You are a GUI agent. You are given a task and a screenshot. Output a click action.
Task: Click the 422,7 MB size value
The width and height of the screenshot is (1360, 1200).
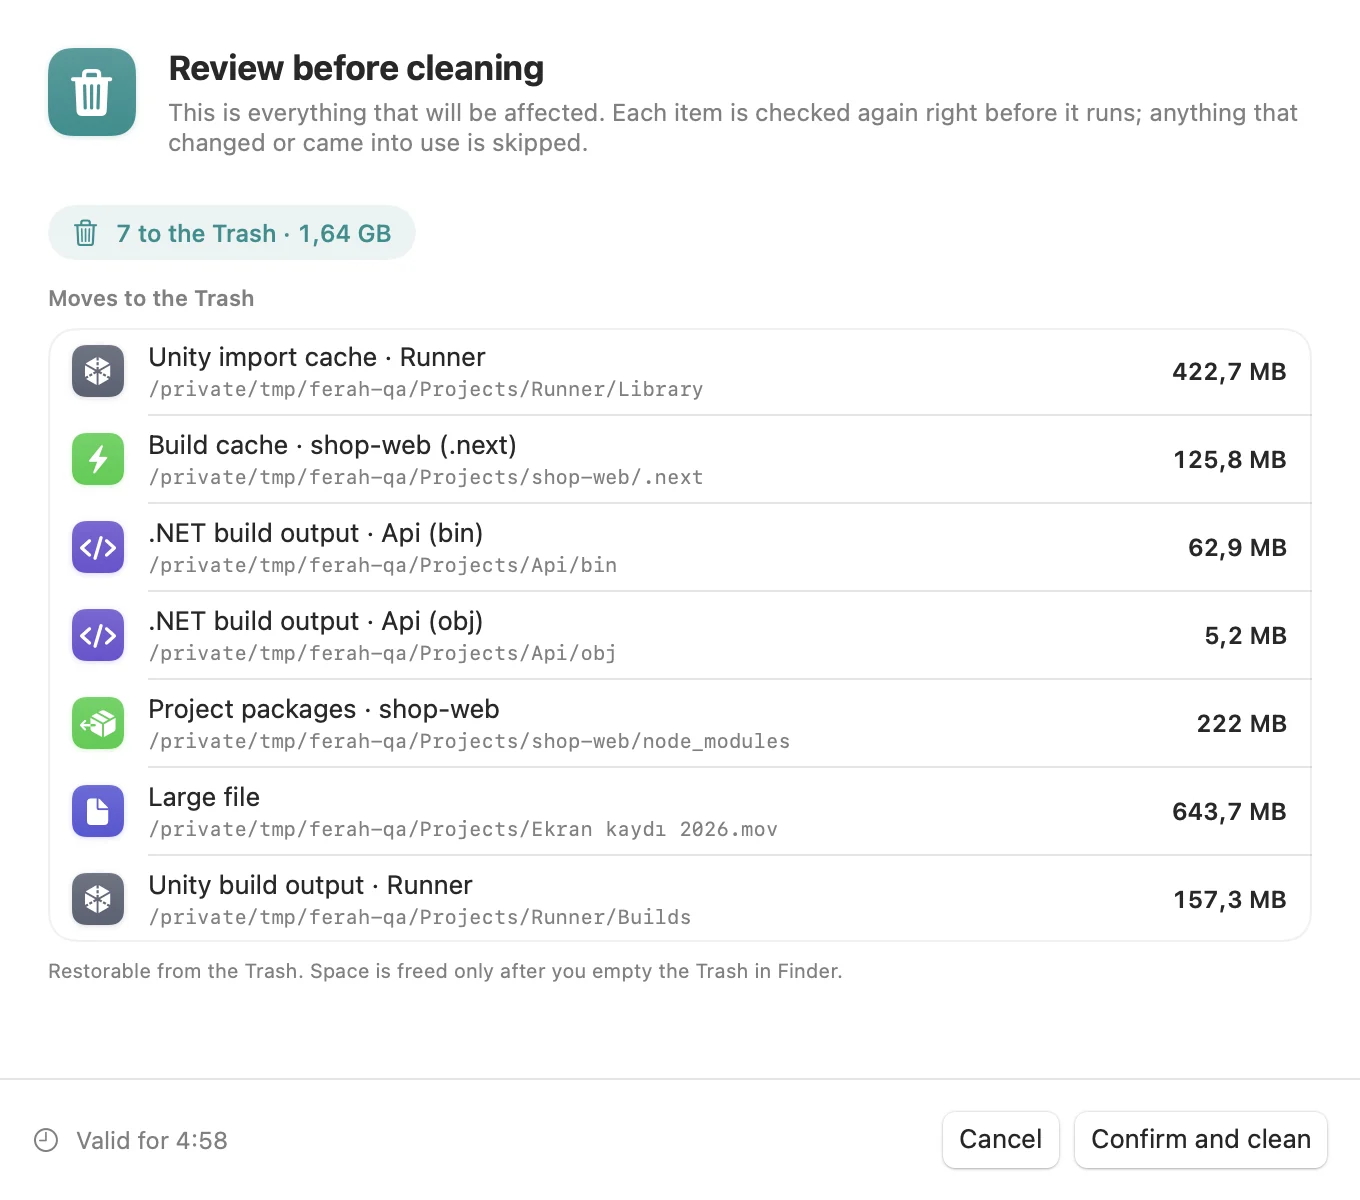pos(1229,372)
